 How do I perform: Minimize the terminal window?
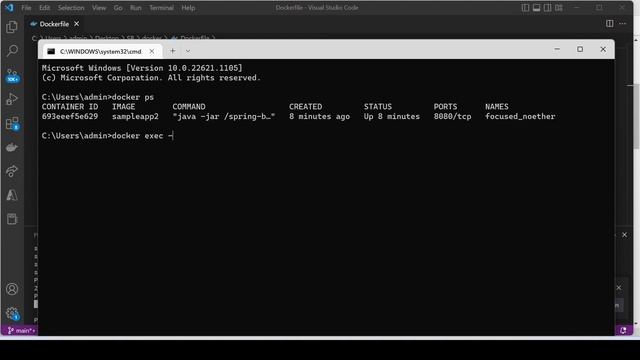[557, 49]
